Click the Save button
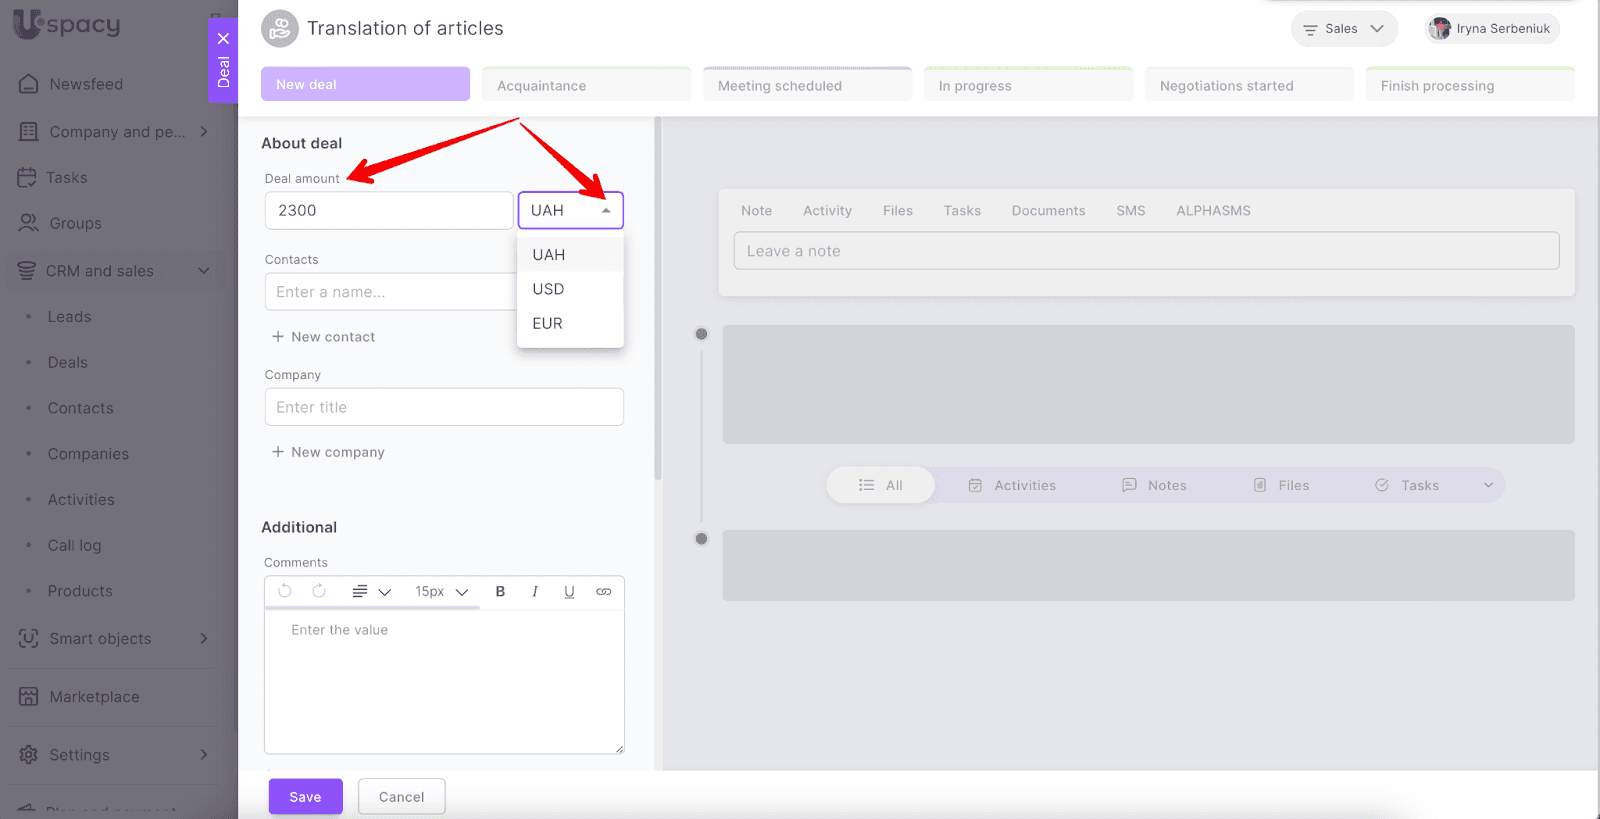 305,797
